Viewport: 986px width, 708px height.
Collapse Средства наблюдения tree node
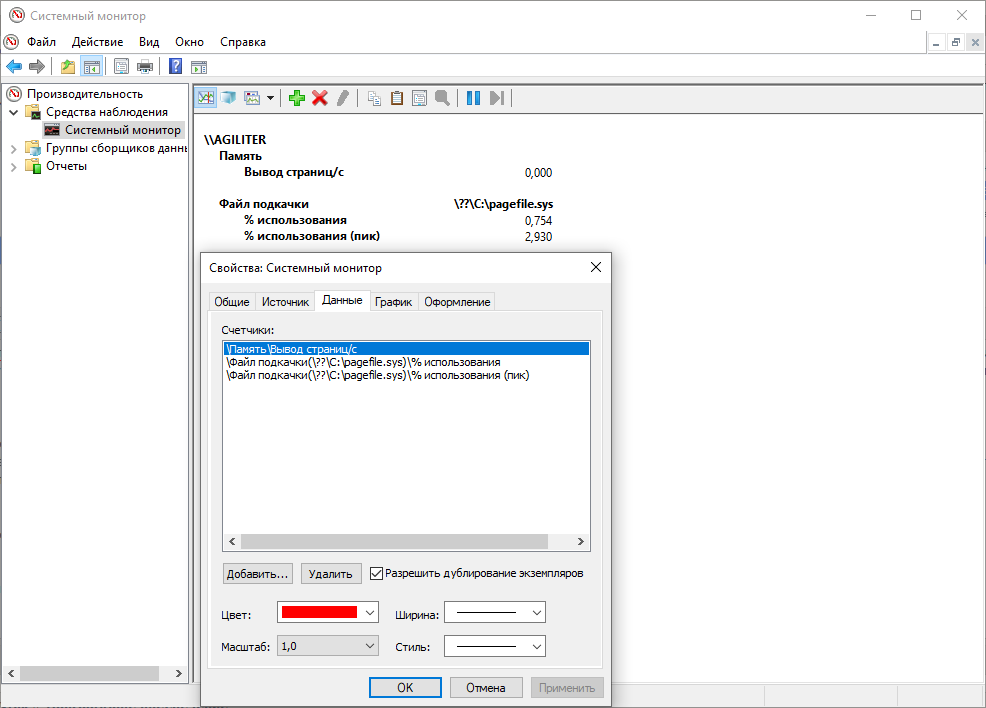[x=14, y=113]
